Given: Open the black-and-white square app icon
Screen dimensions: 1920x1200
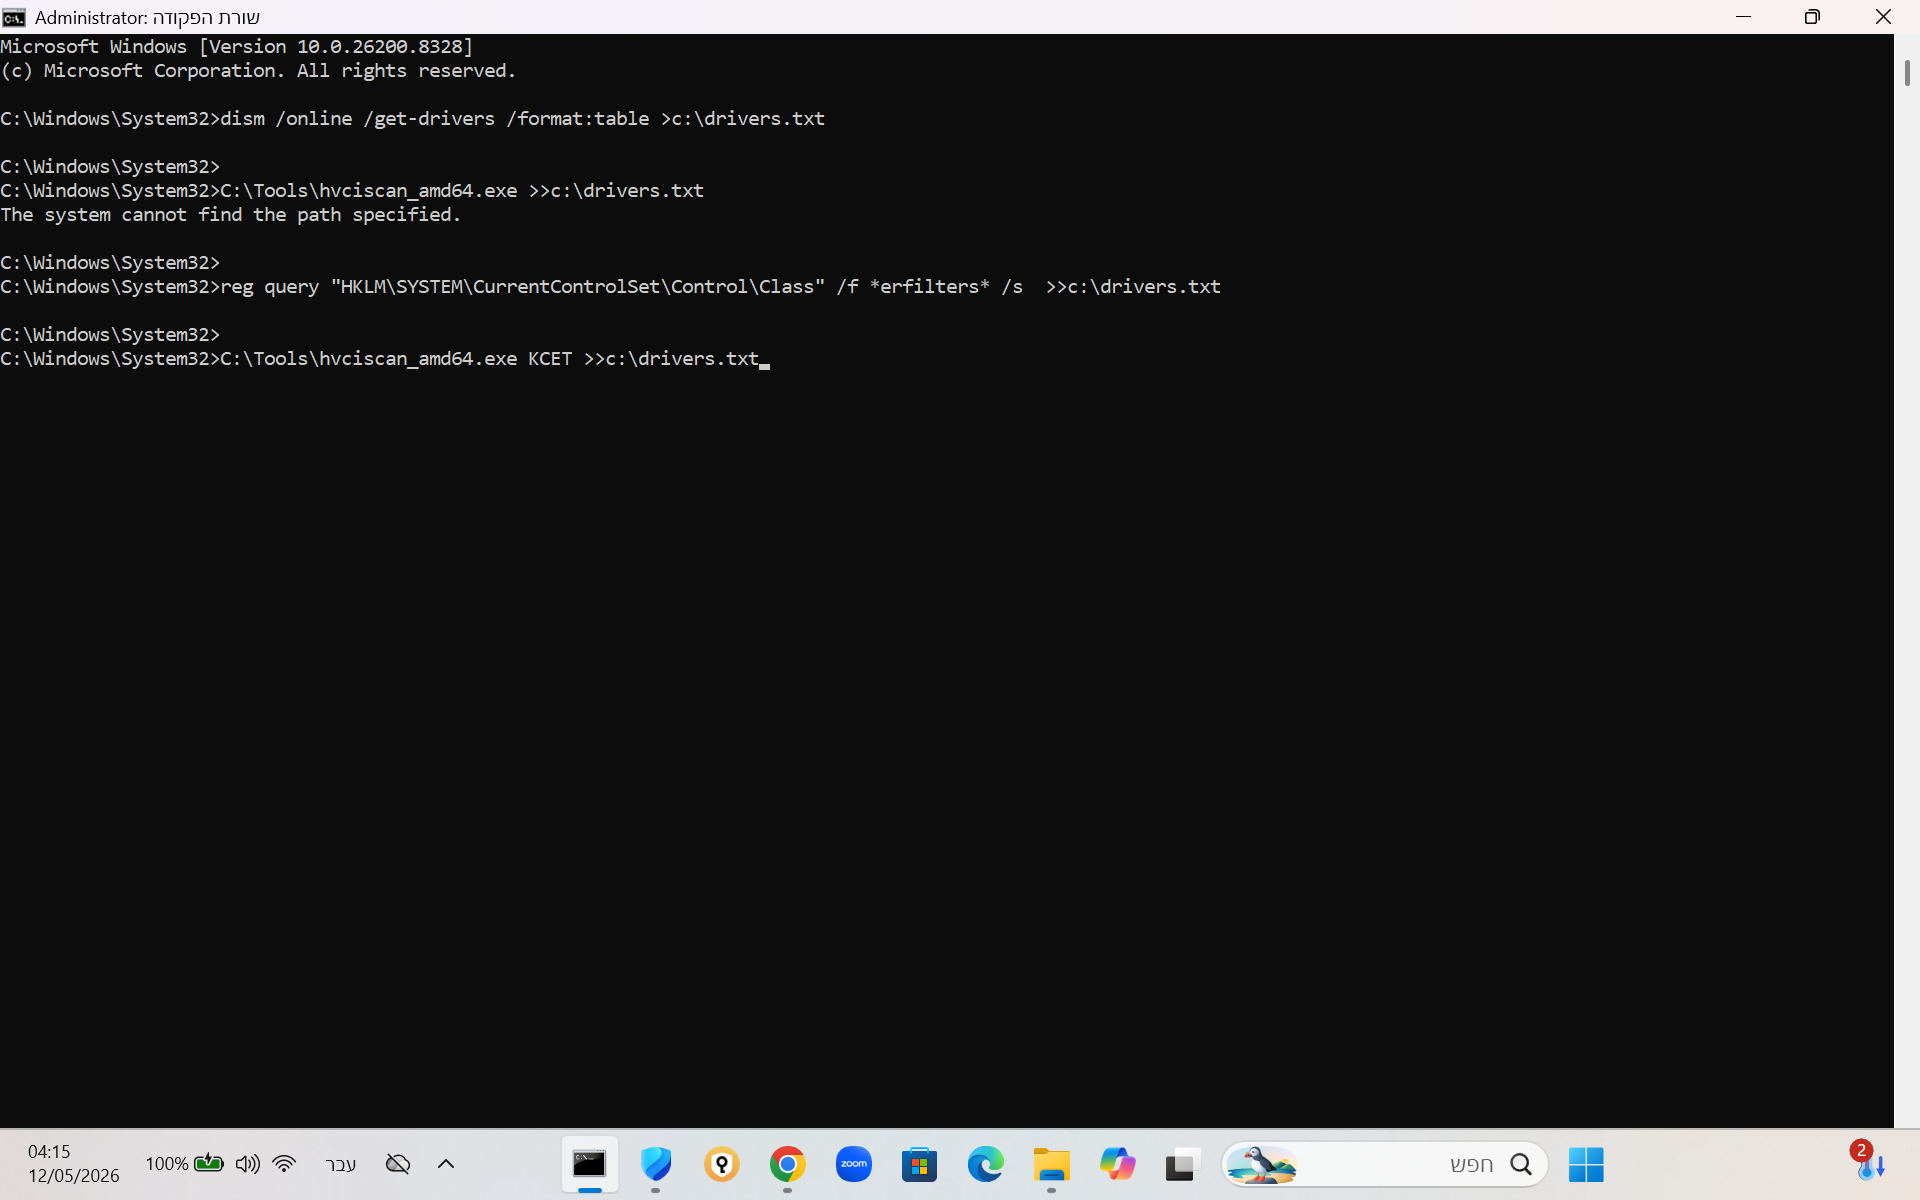Looking at the screenshot, I should pos(1181,1165).
